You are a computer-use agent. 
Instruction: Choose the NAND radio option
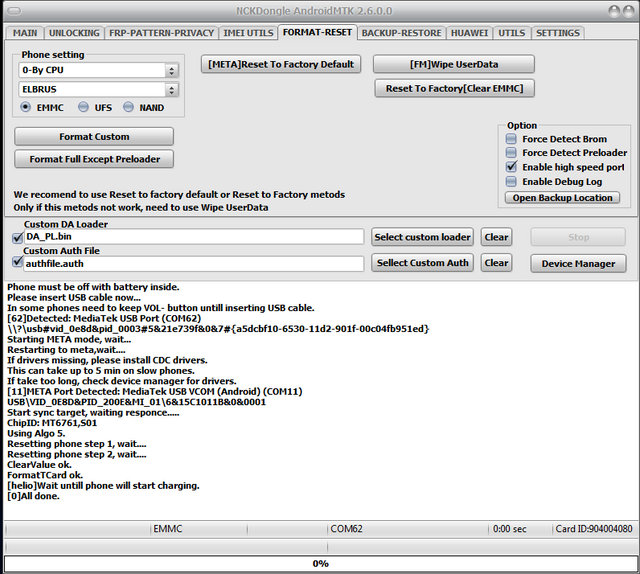coord(129,107)
